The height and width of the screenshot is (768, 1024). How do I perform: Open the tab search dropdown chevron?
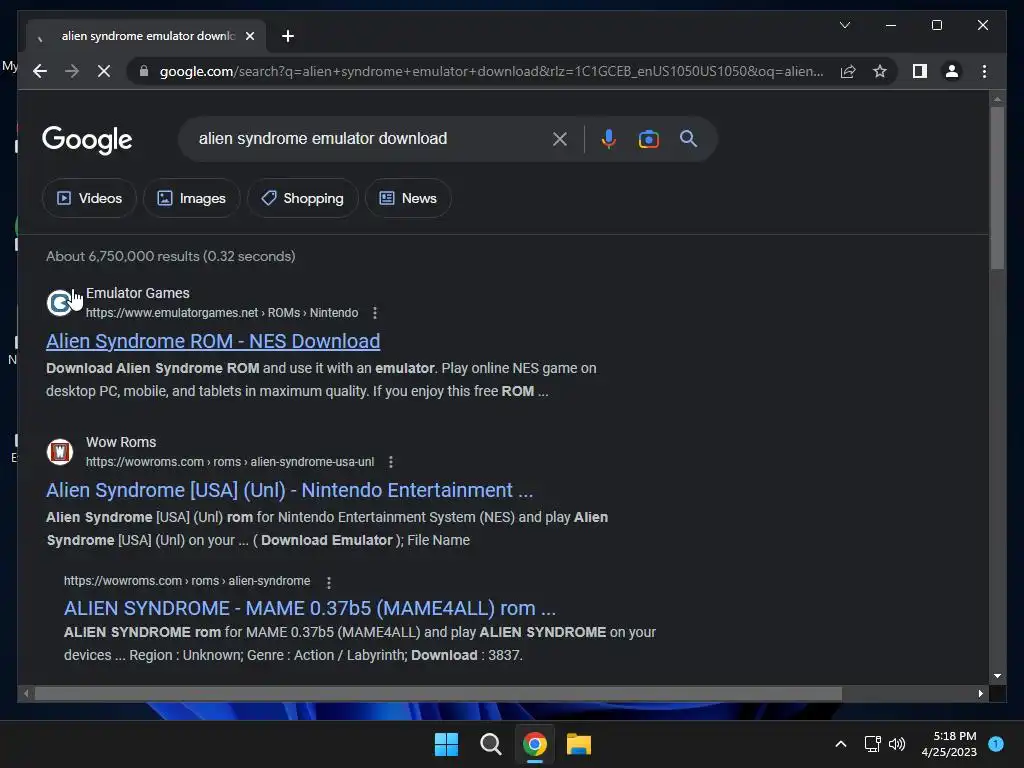pos(844,25)
